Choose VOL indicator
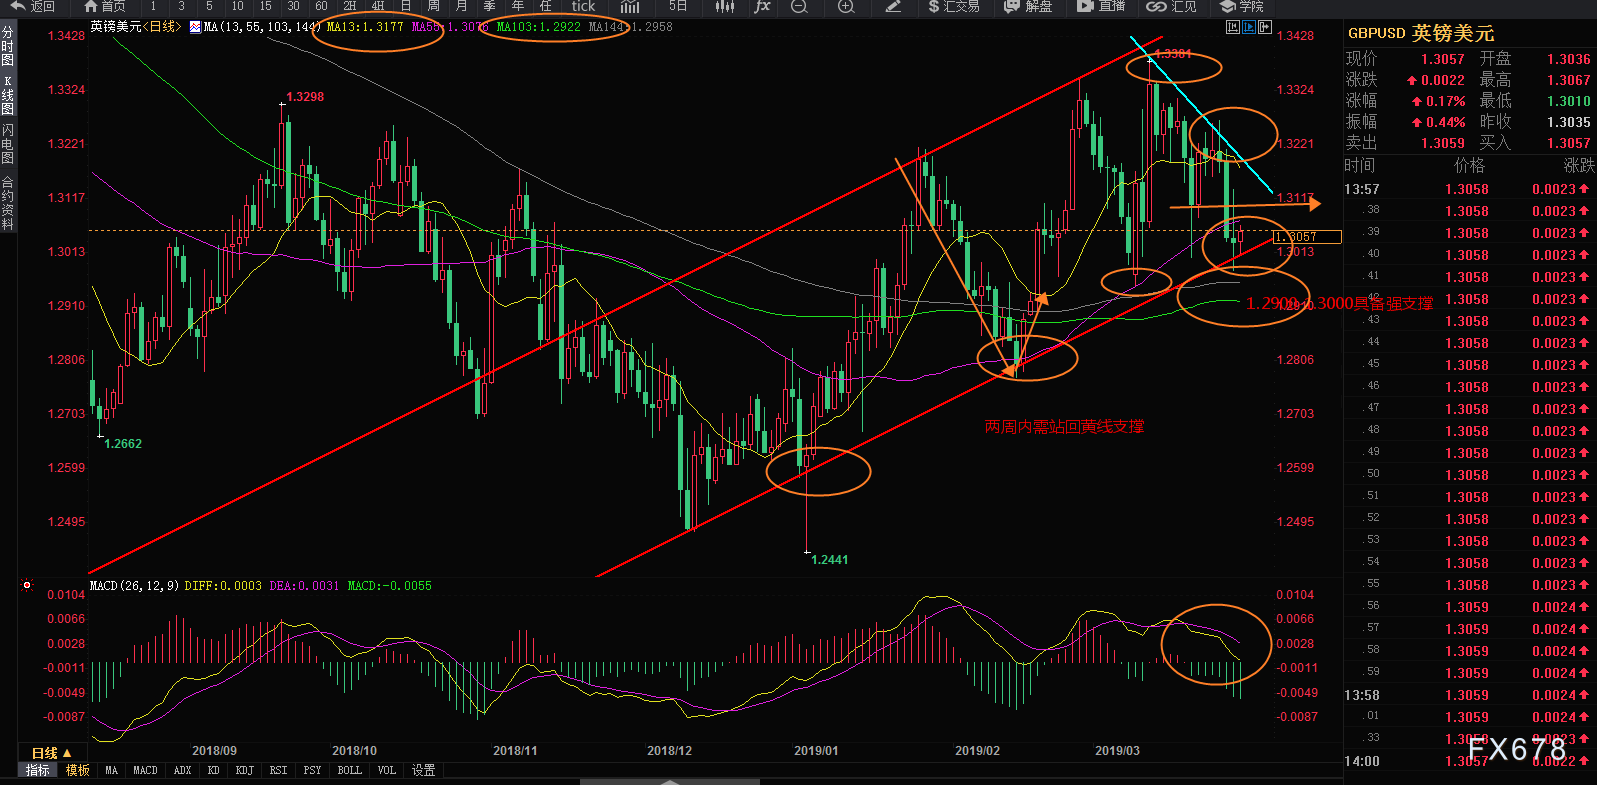Screen dimensions: 1597x785 tap(386, 770)
